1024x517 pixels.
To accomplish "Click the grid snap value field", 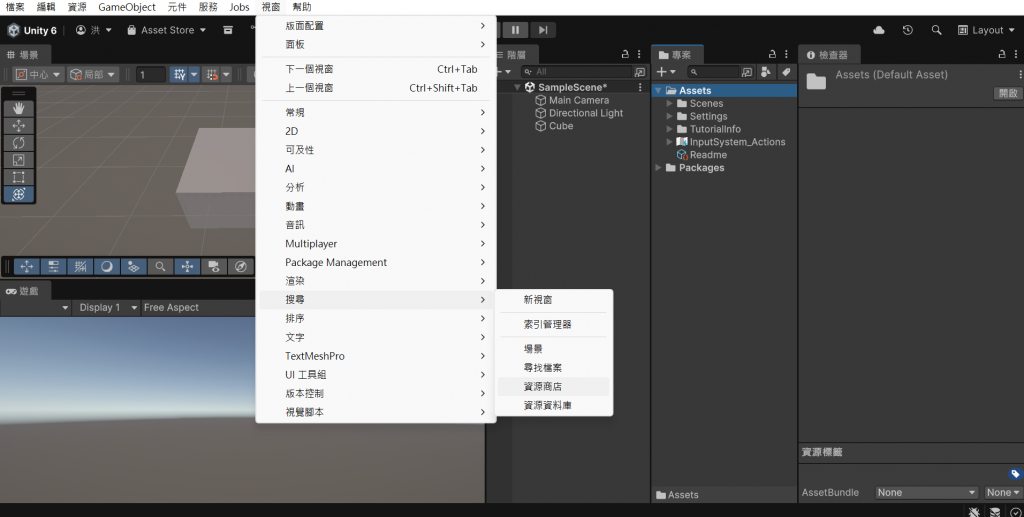I will pyautogui.click(x=151, y=74).
